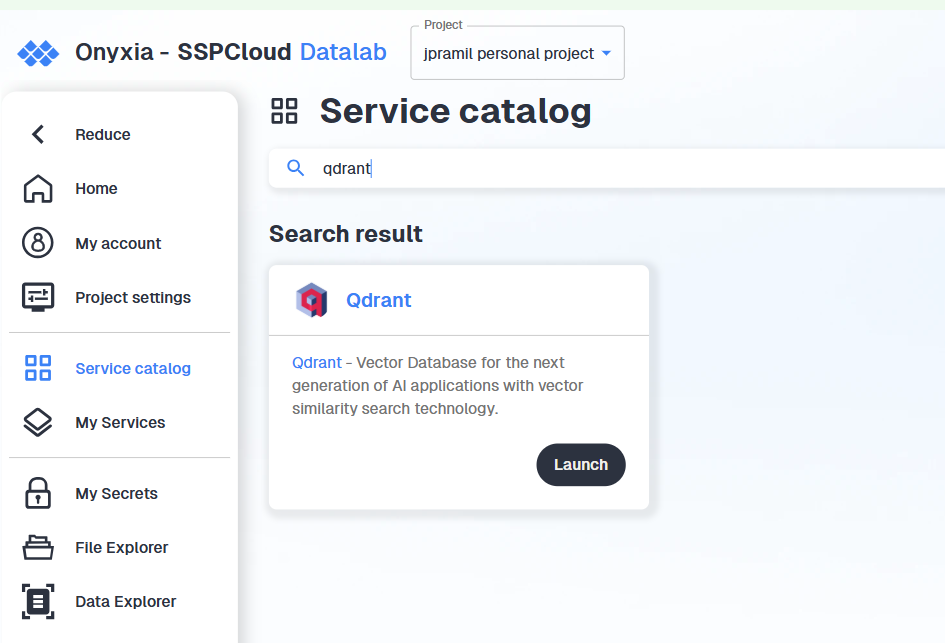The width and height of the screenshot is (945, 643).
Task: Click the magnifier icon in the search bar
Action: (295, 168)
